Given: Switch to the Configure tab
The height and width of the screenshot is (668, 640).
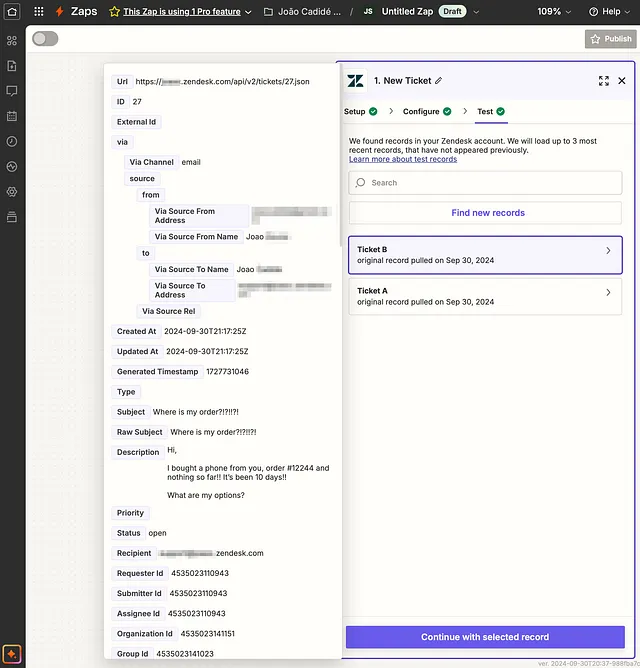Looking at the screenshot, I should tap(427, 112).
